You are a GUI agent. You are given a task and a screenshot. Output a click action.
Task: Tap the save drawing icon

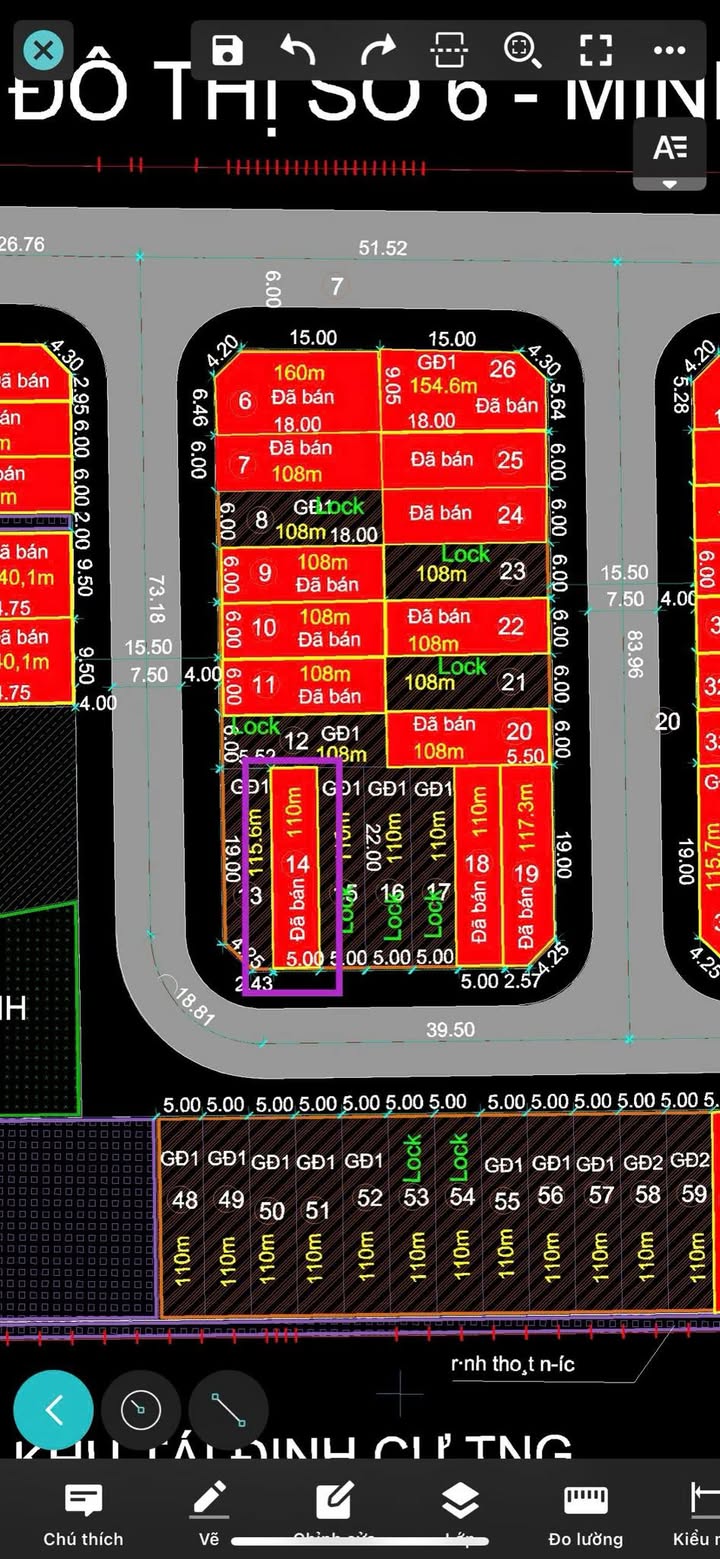tap(228, 50)
